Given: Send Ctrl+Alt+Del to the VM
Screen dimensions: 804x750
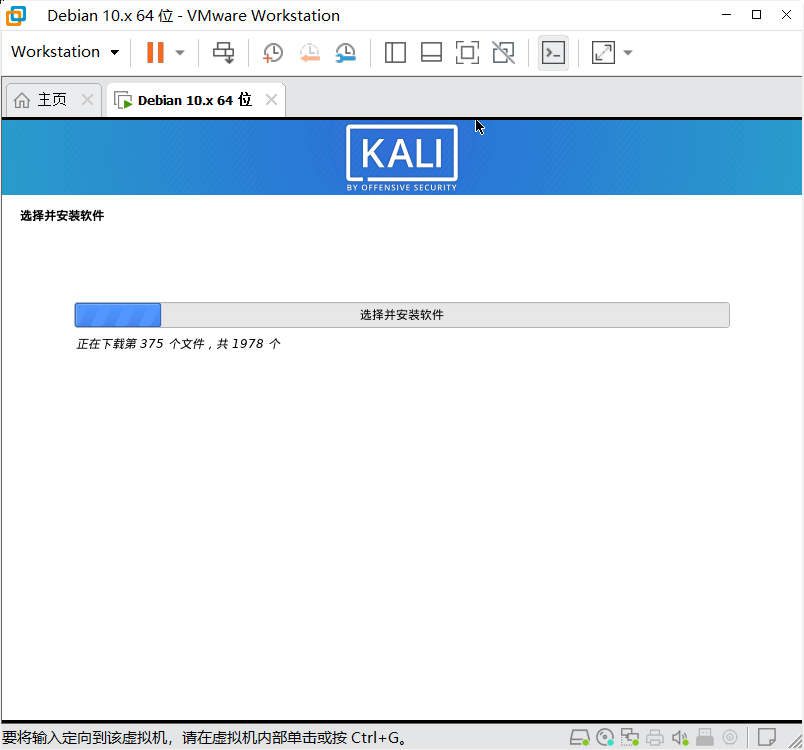Looking at the screenshot, I should [224, 52].
